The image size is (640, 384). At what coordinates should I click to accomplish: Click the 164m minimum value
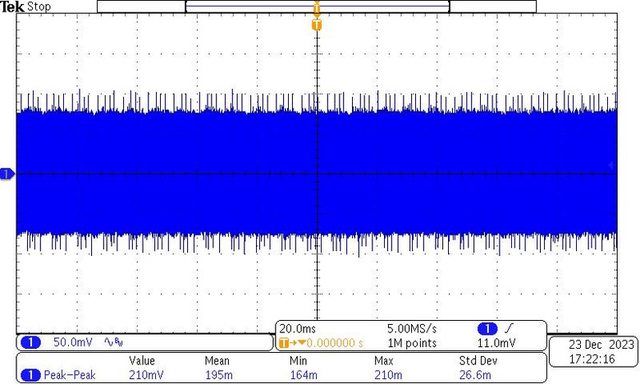pyautogui.click(x=304, y=375)
